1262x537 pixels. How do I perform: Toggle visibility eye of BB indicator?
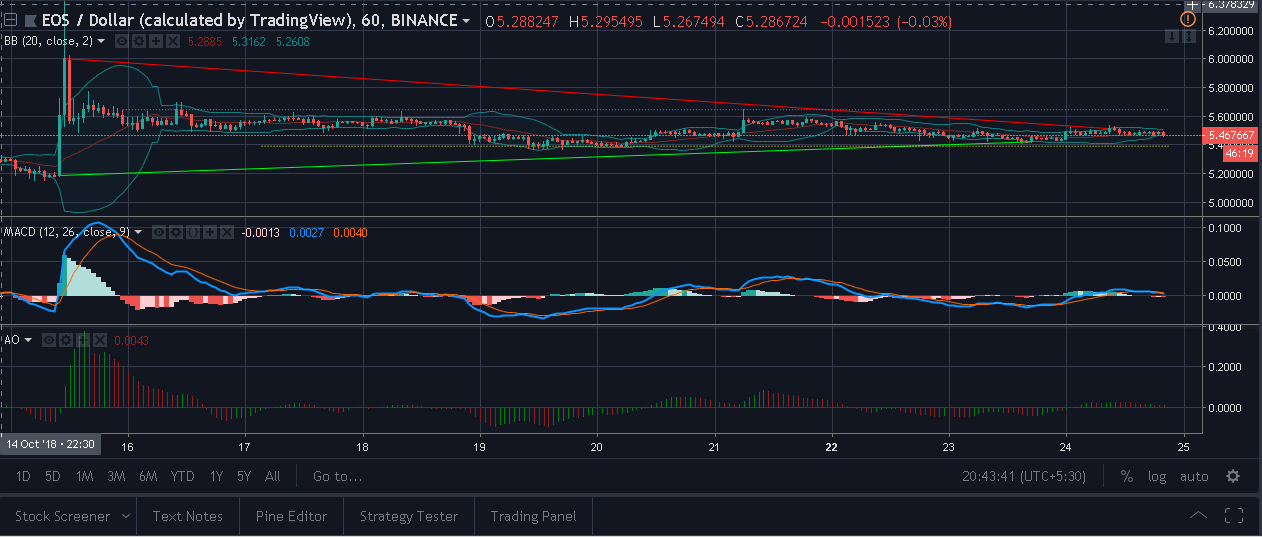[x=122, y=41]
